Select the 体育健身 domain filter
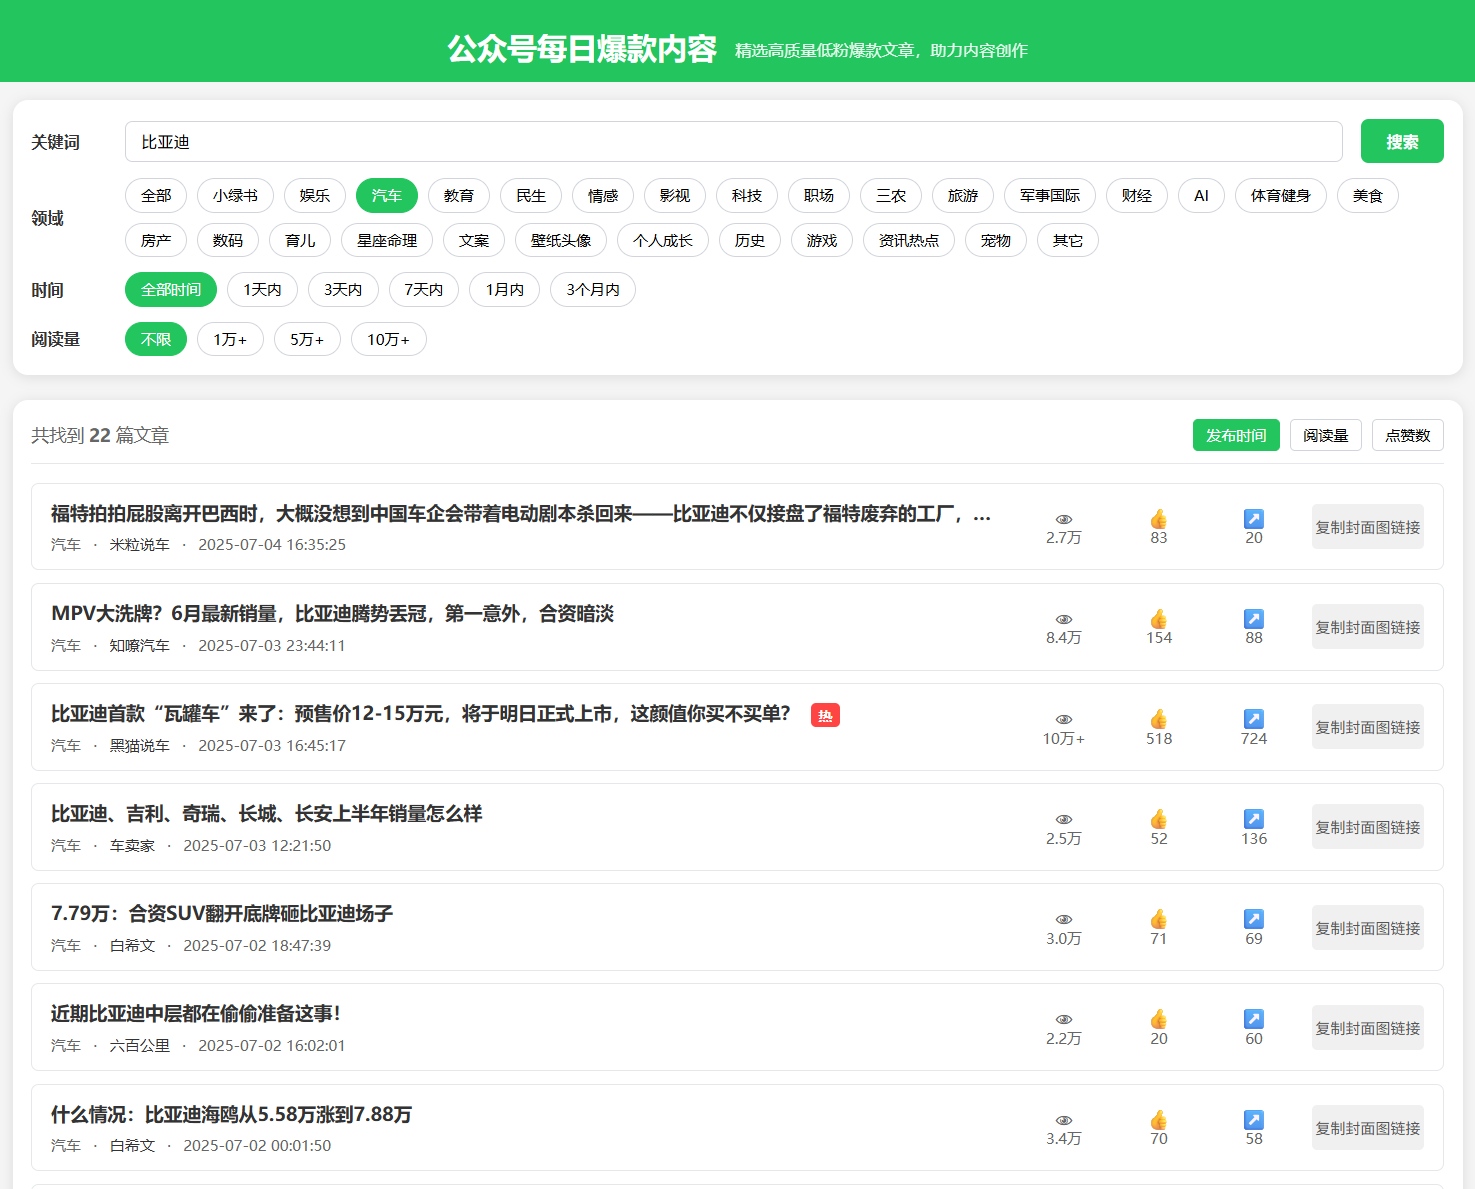Image resolution: width=1475 pixels, height=1189 pixels. click(1281, 196)
